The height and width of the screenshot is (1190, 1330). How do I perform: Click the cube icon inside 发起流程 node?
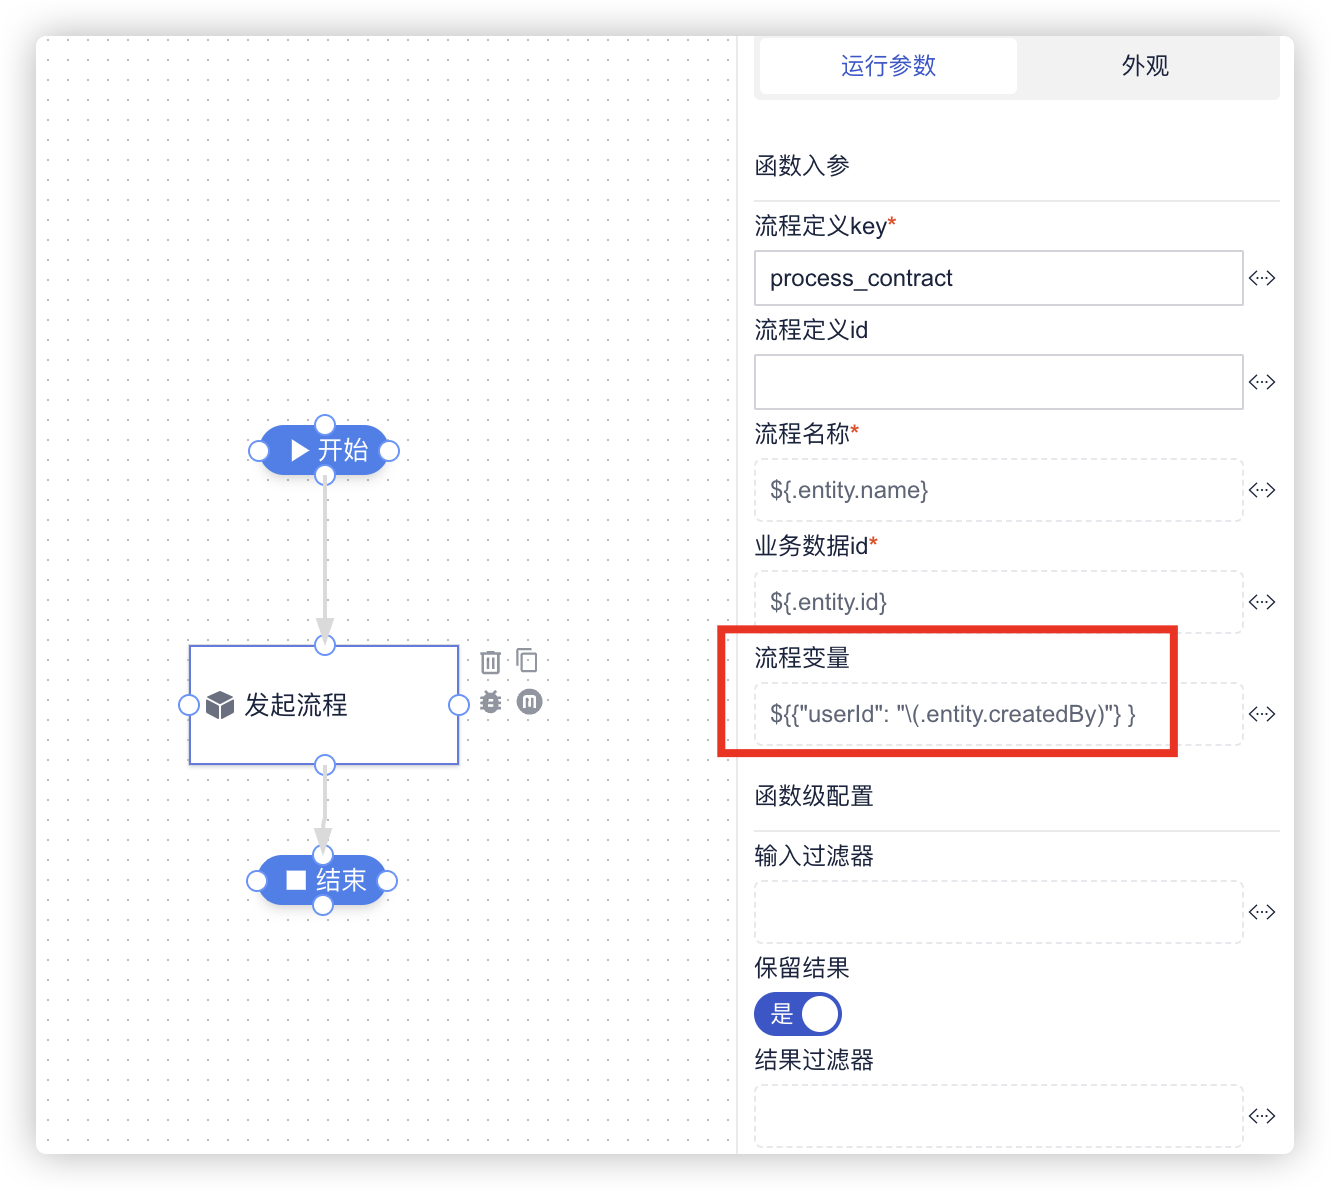click(x=219, y=705)
